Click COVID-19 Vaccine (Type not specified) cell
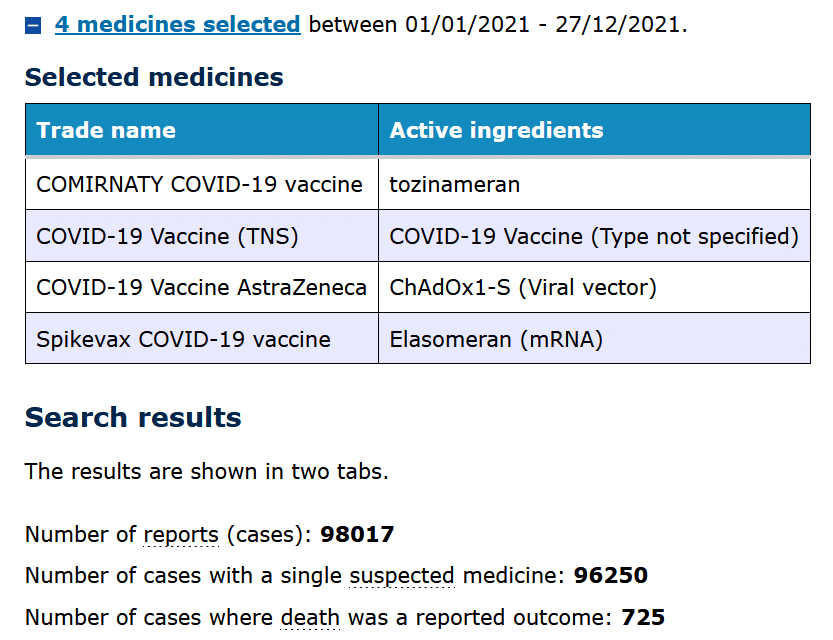 tap(594, 236)
